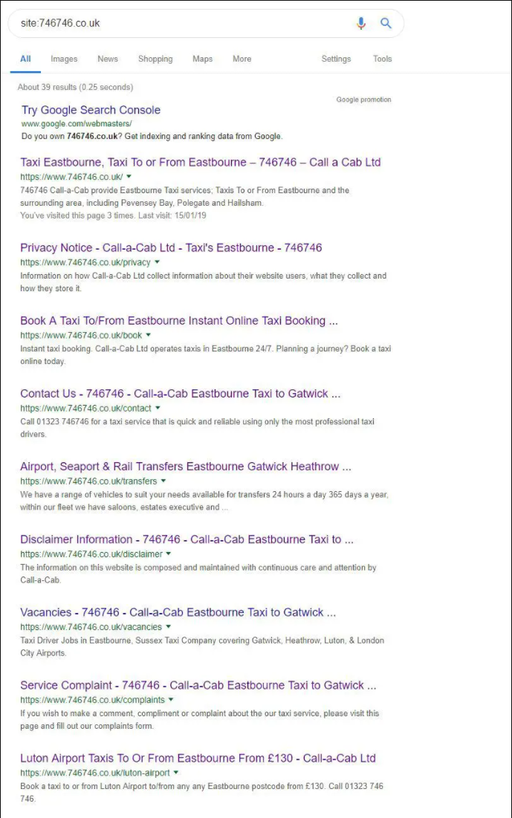Click the https://www.746746.co.uk/complaints URL text
Screen dimensions: 512x818
[x=92, y=700]
